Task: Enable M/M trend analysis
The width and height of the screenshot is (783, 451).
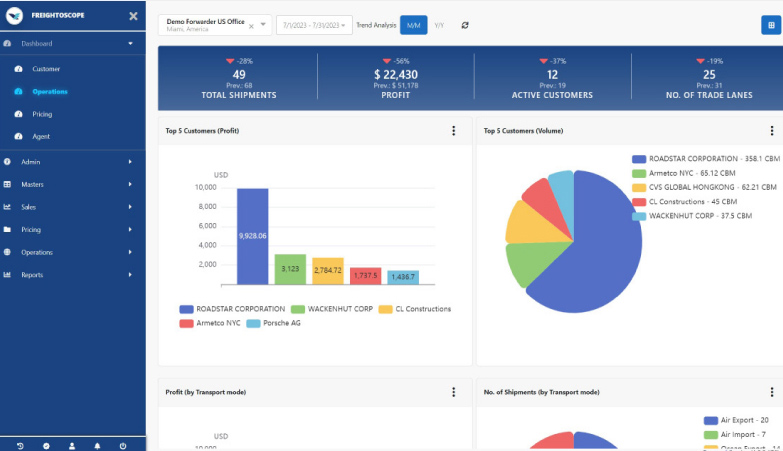Action: (413, 25)
